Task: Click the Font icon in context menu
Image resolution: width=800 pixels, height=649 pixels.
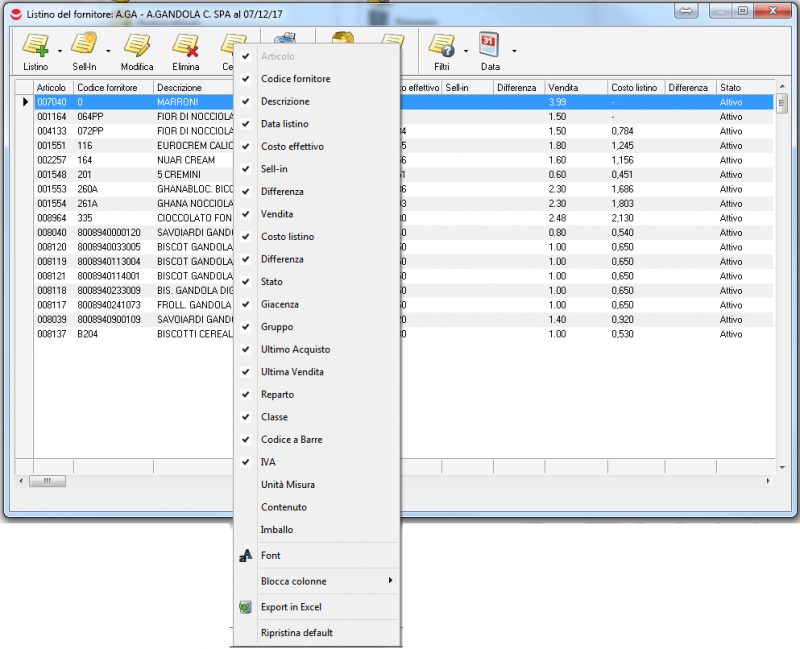Action: click(x=245, y=556)
